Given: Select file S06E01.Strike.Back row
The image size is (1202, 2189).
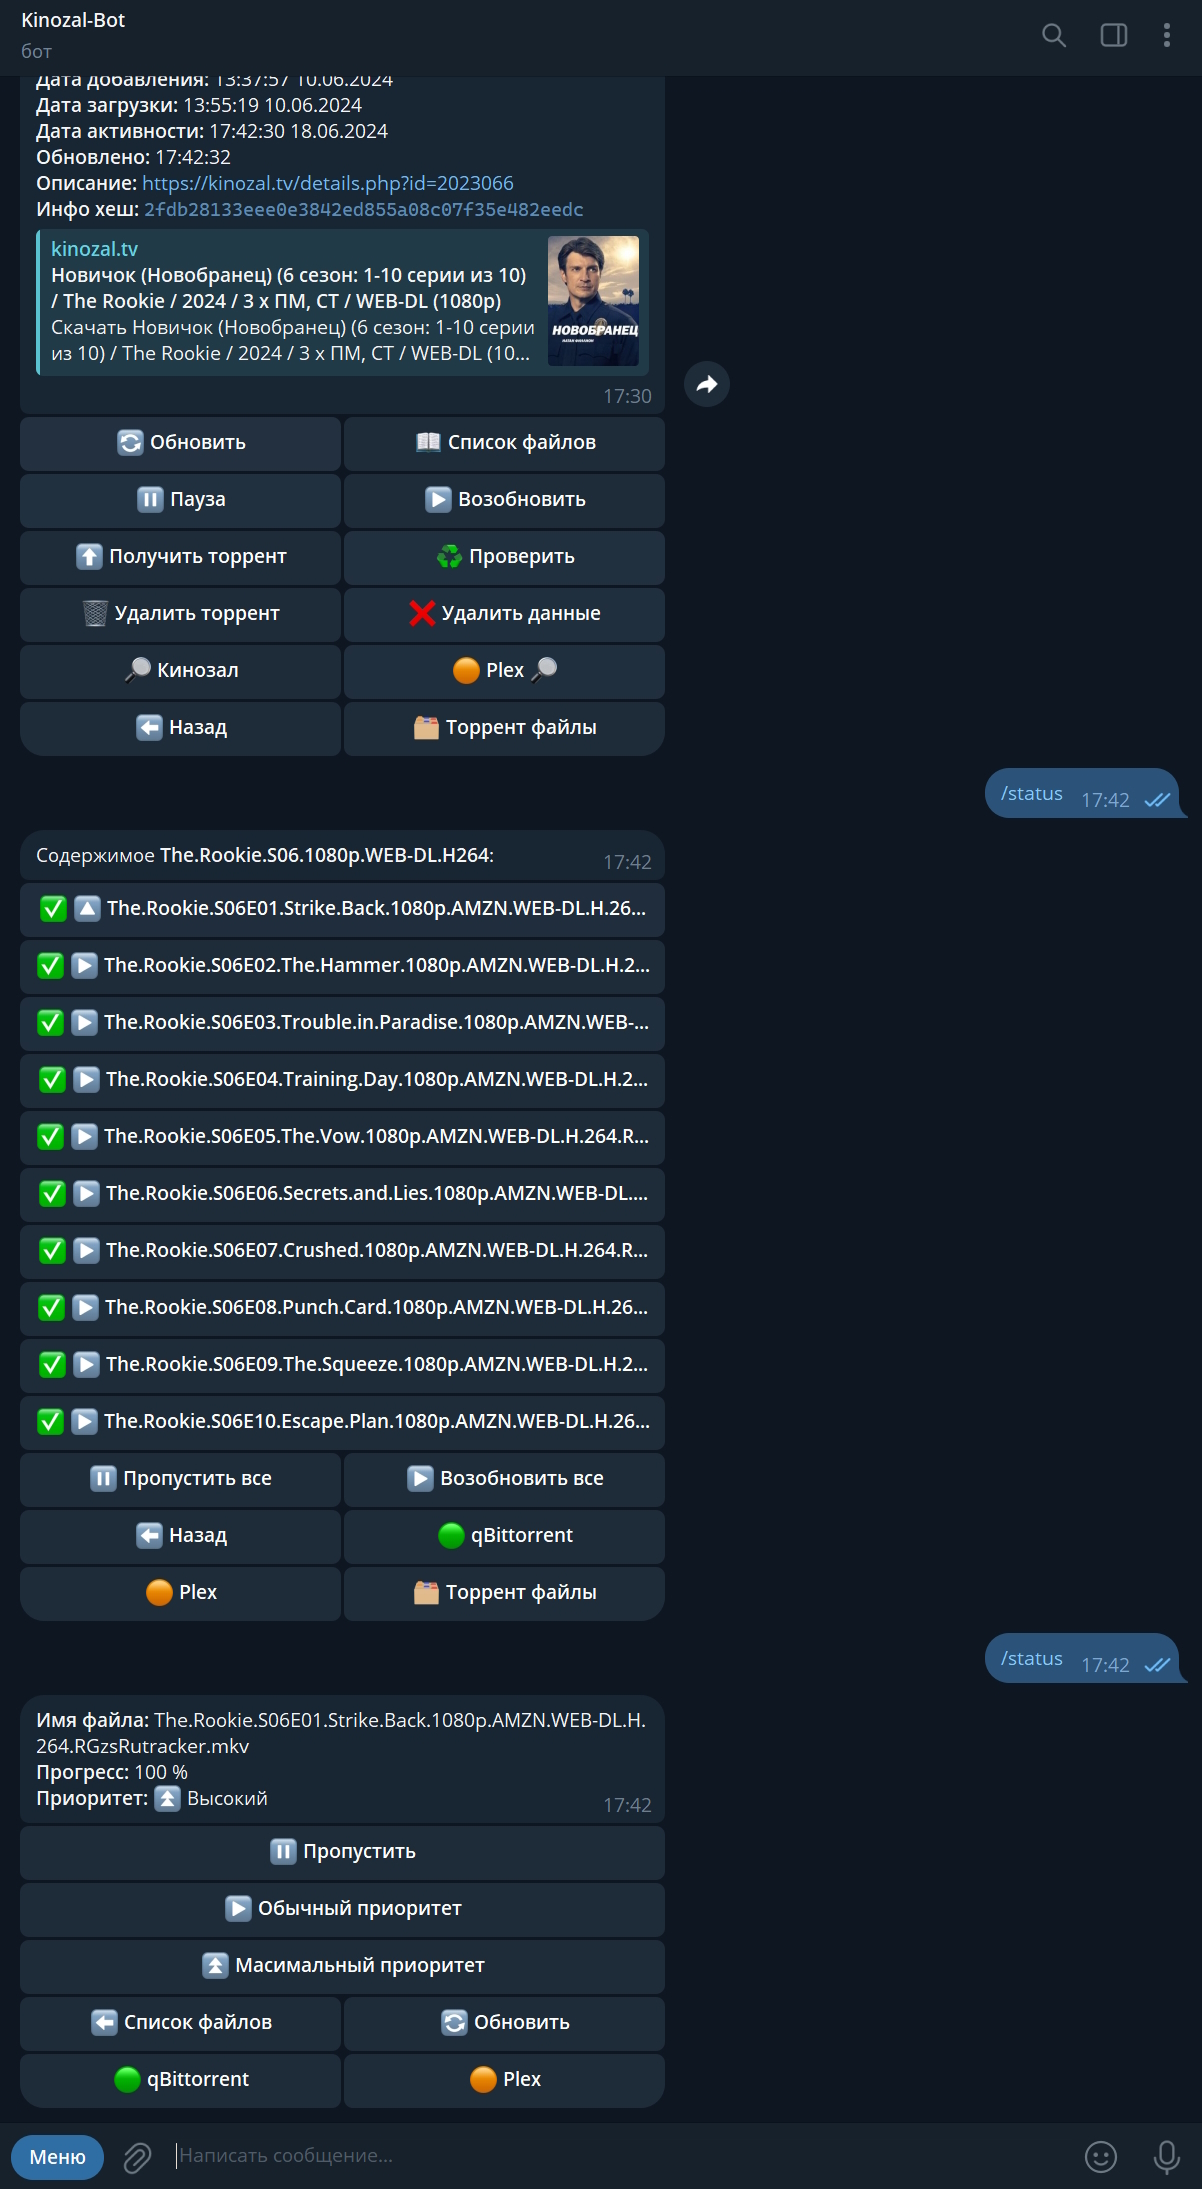Looking at the screenshot, I should pos(342,908).
